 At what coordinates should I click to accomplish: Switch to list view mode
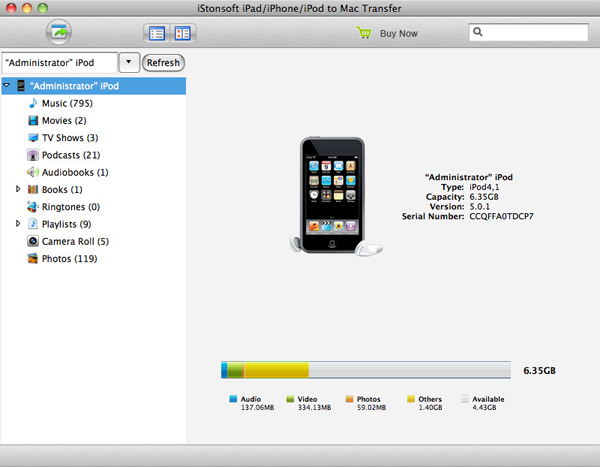coord(156,33)
